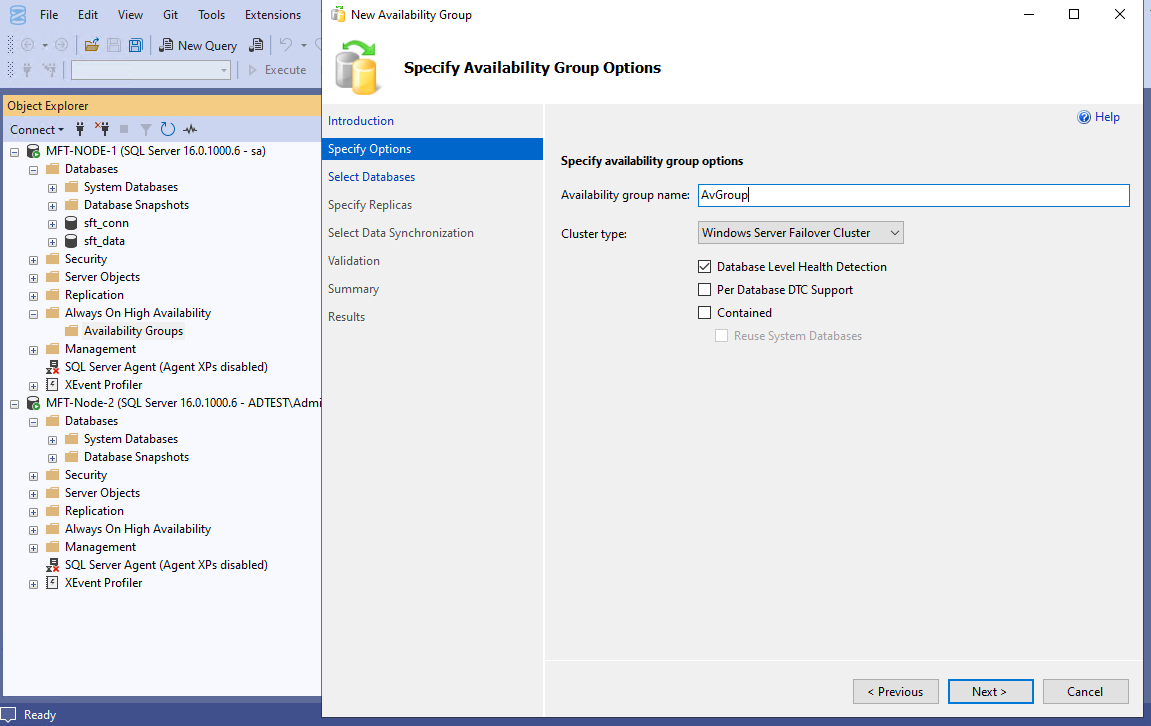
Task: Expand the sft_conn database node
Action: pos(52,224)
